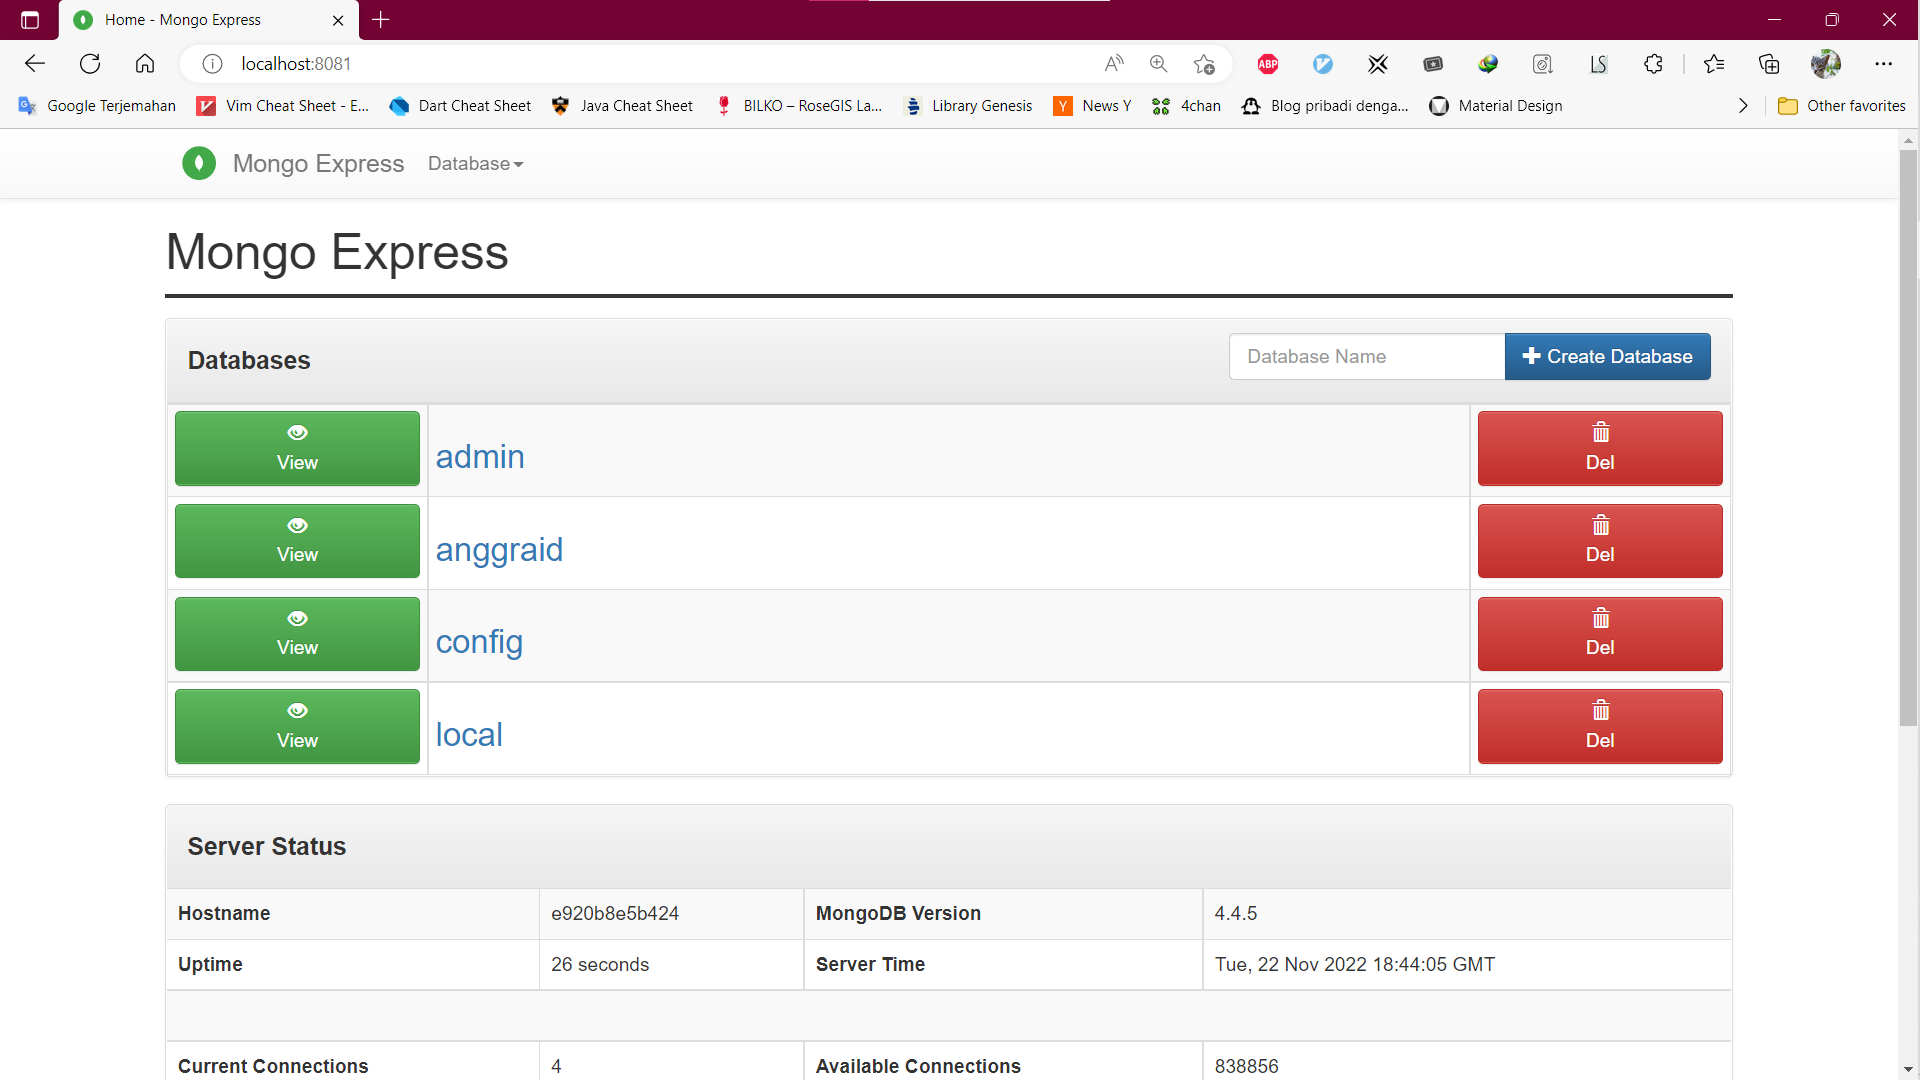Click the browser refresh icon
The height and width of the screenshot is (1080, 1920).
(90, 64)
